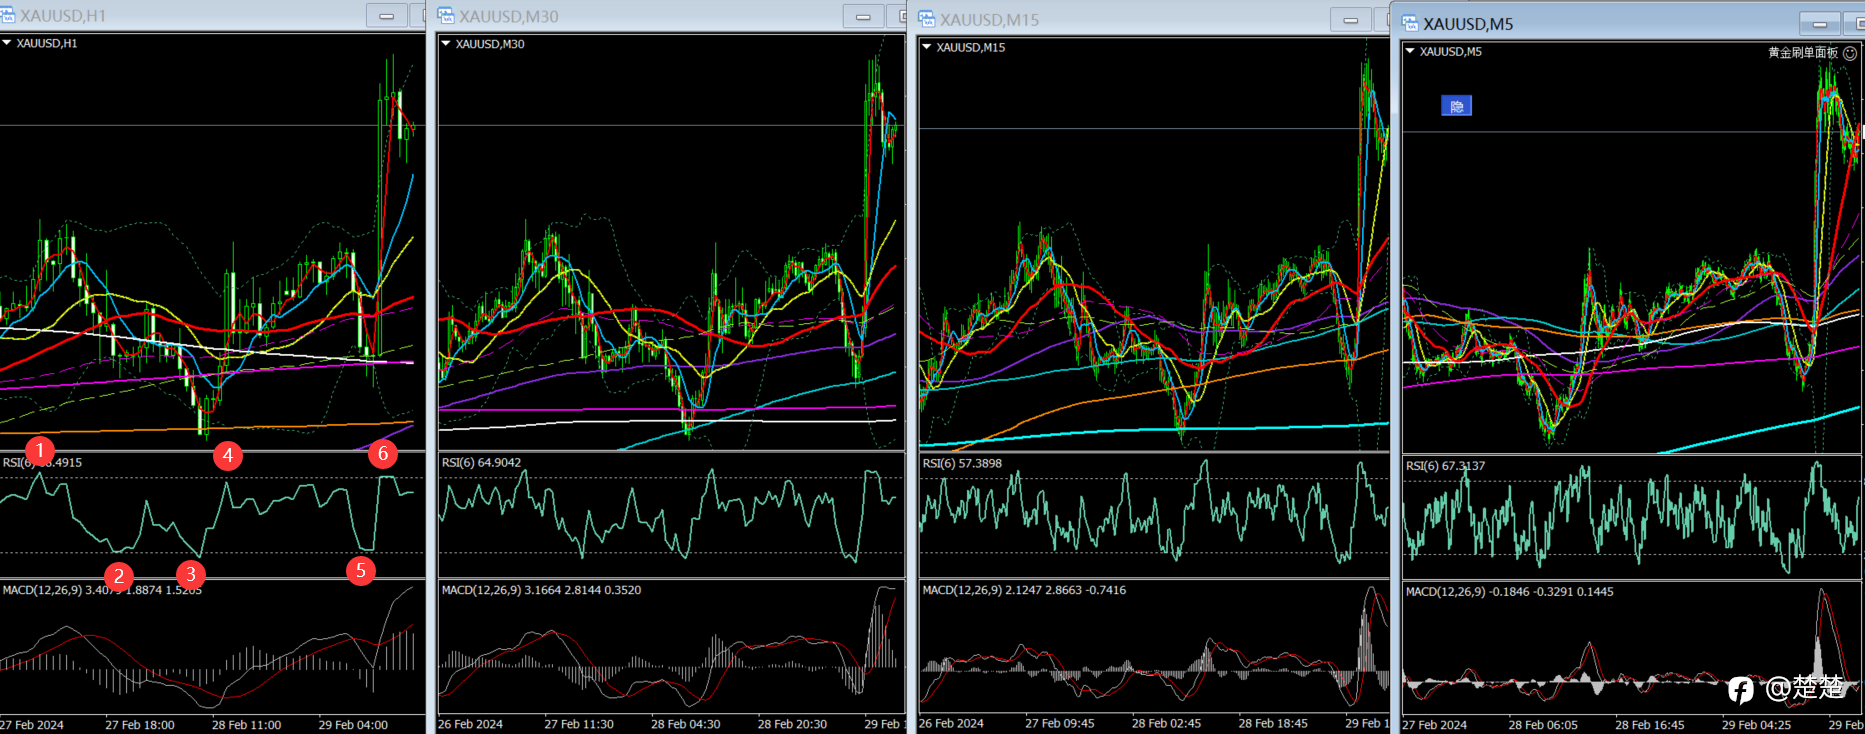Click the 27 Feb 18:00 time label in H1 chart
The width and height of the screenshot is (1865, 734).
coord(140,725)
